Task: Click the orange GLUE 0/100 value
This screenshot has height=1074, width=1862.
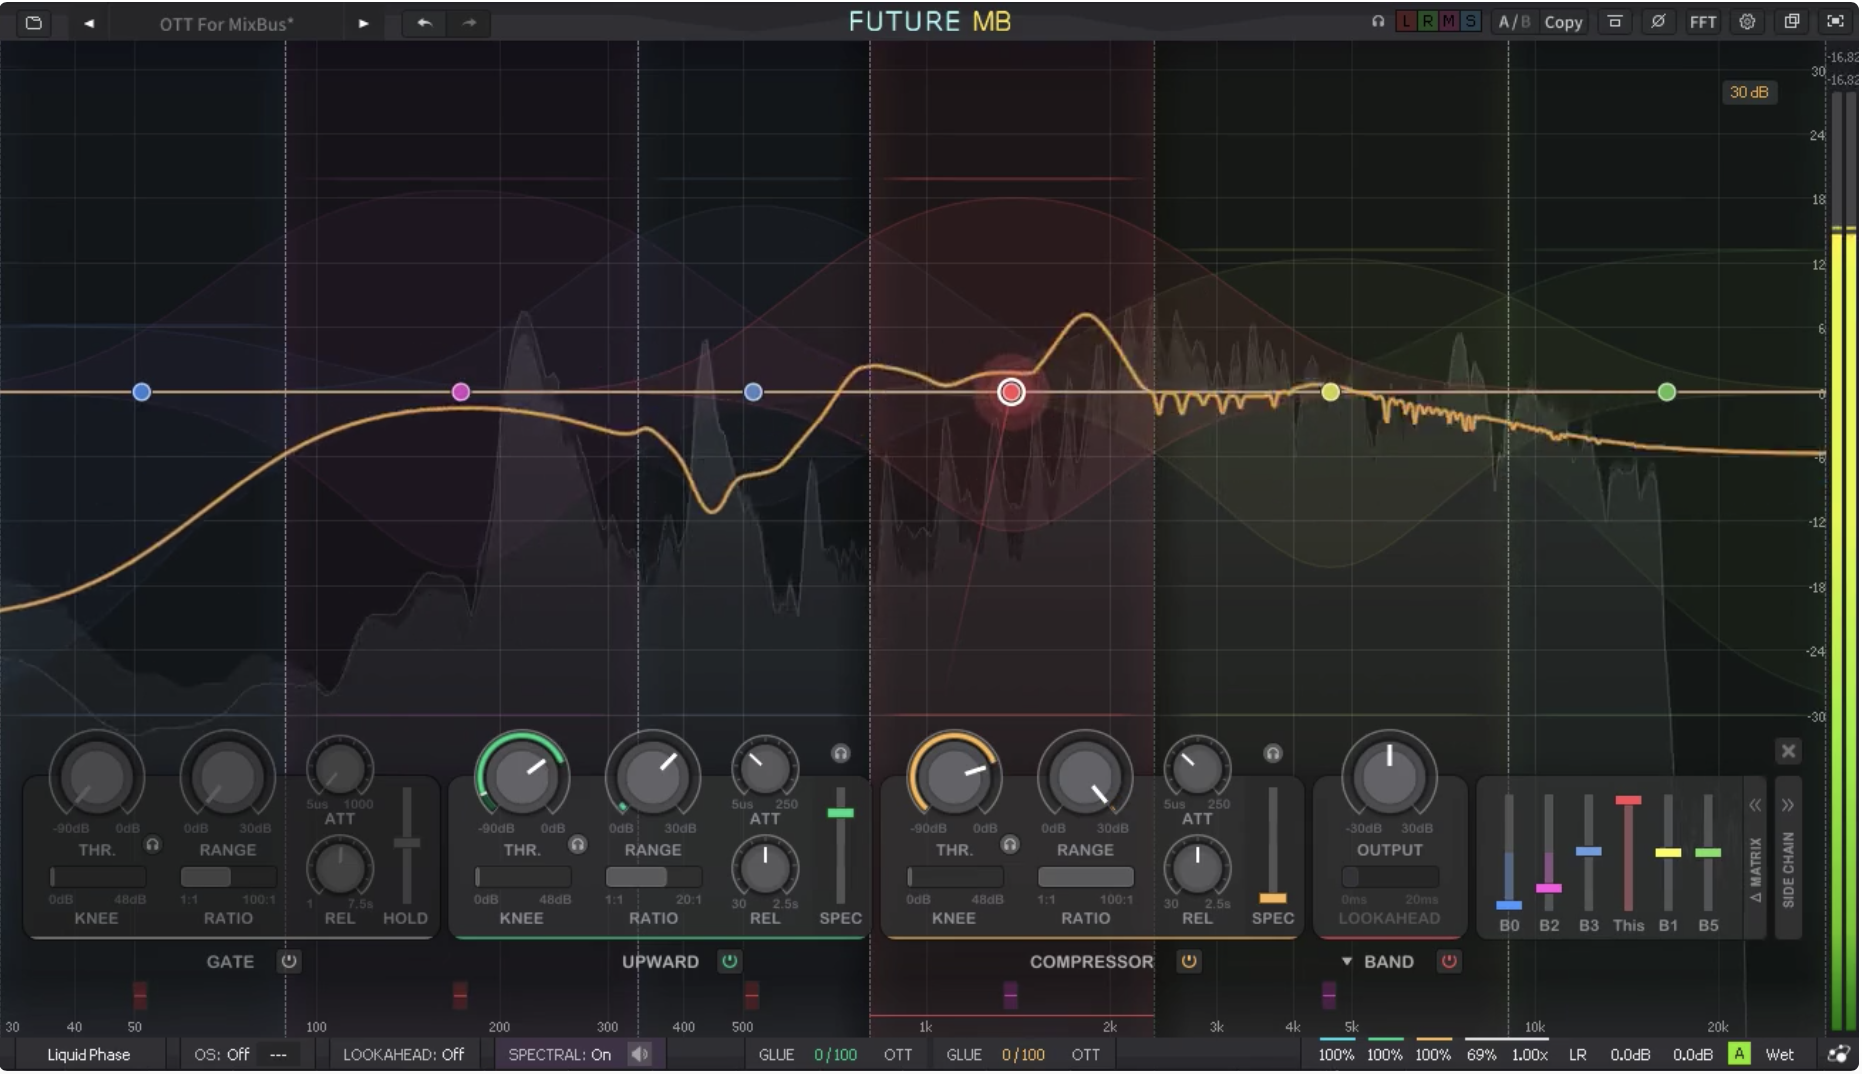Action: pyautogui.click(x=1023, y=1055)
